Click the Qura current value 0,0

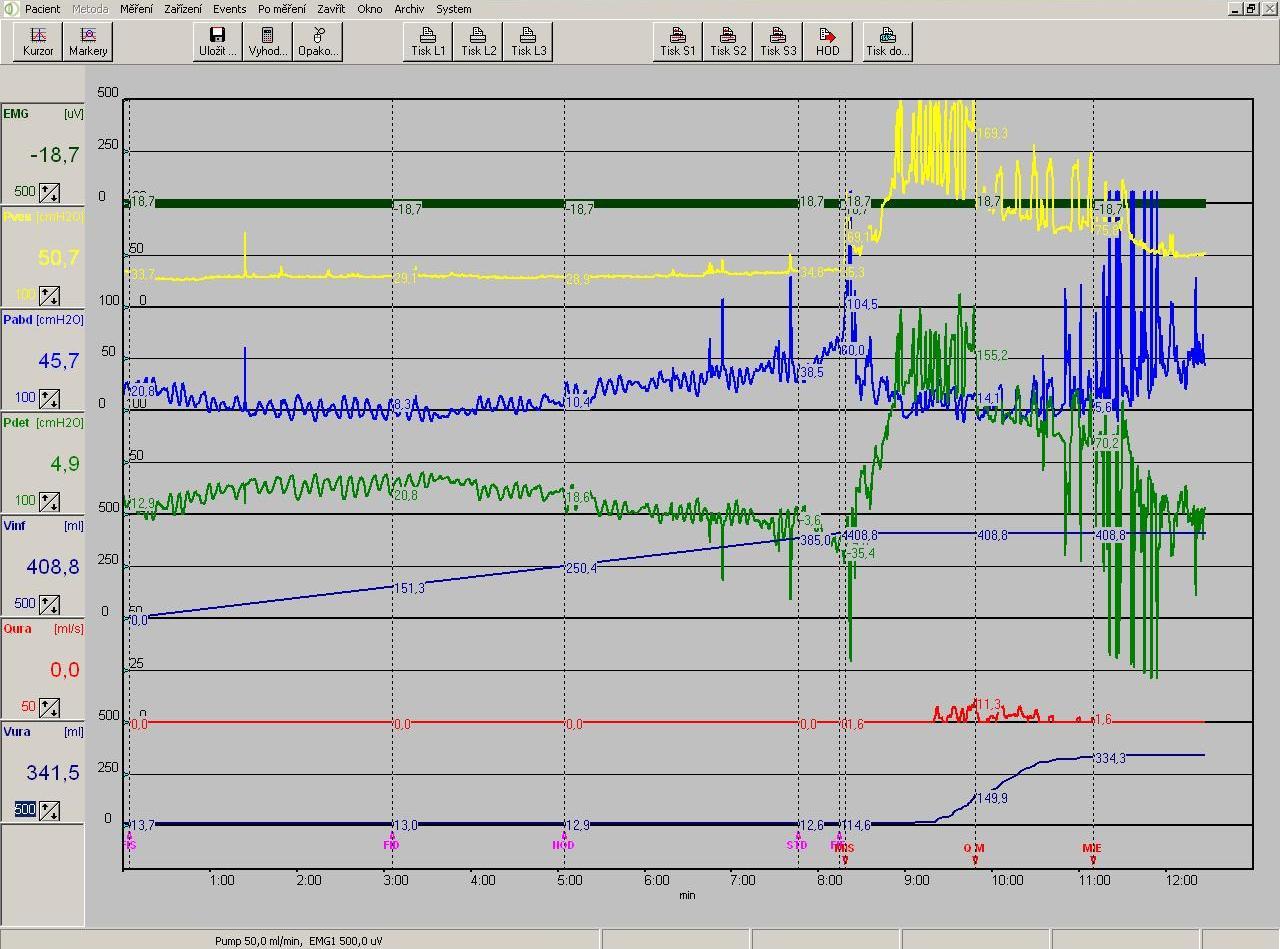(x=64, y=670)
